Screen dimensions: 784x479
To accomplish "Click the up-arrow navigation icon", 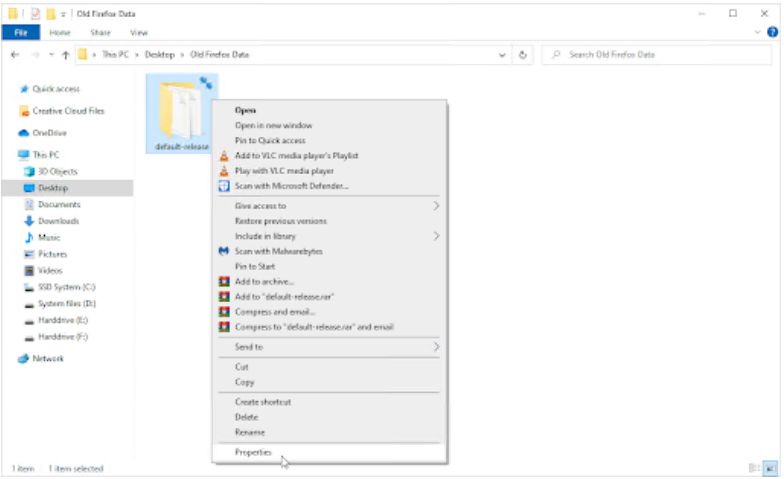I will (x=66, y=55).
